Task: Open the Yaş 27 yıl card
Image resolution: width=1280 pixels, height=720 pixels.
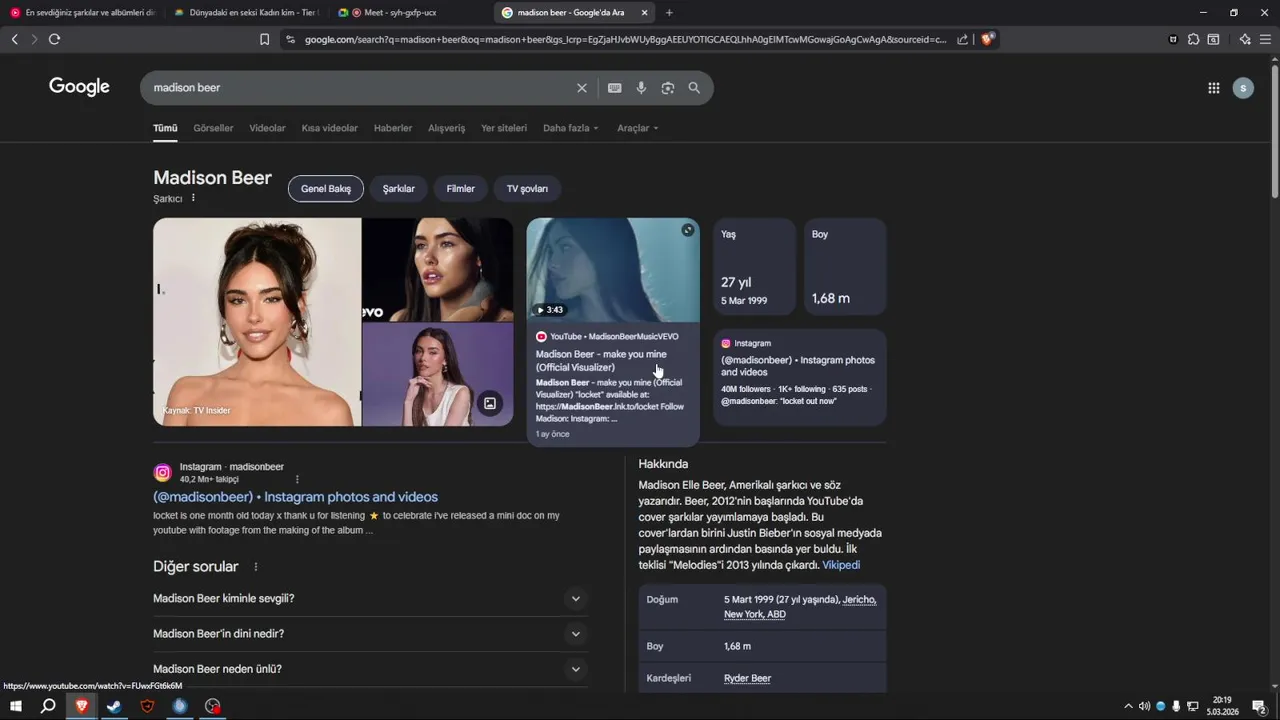Action: pos(755,267)
